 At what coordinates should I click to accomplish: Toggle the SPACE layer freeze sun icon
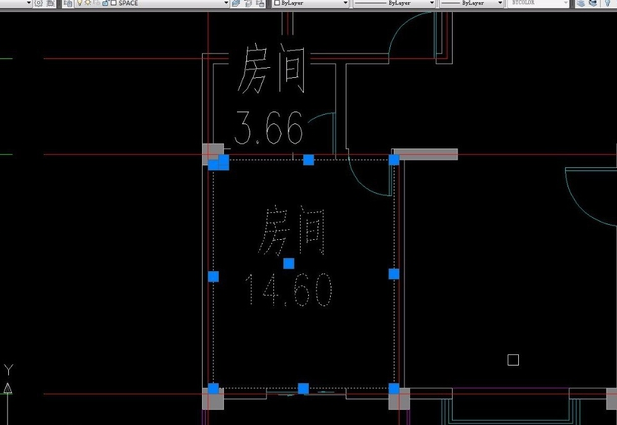(88, 3)
